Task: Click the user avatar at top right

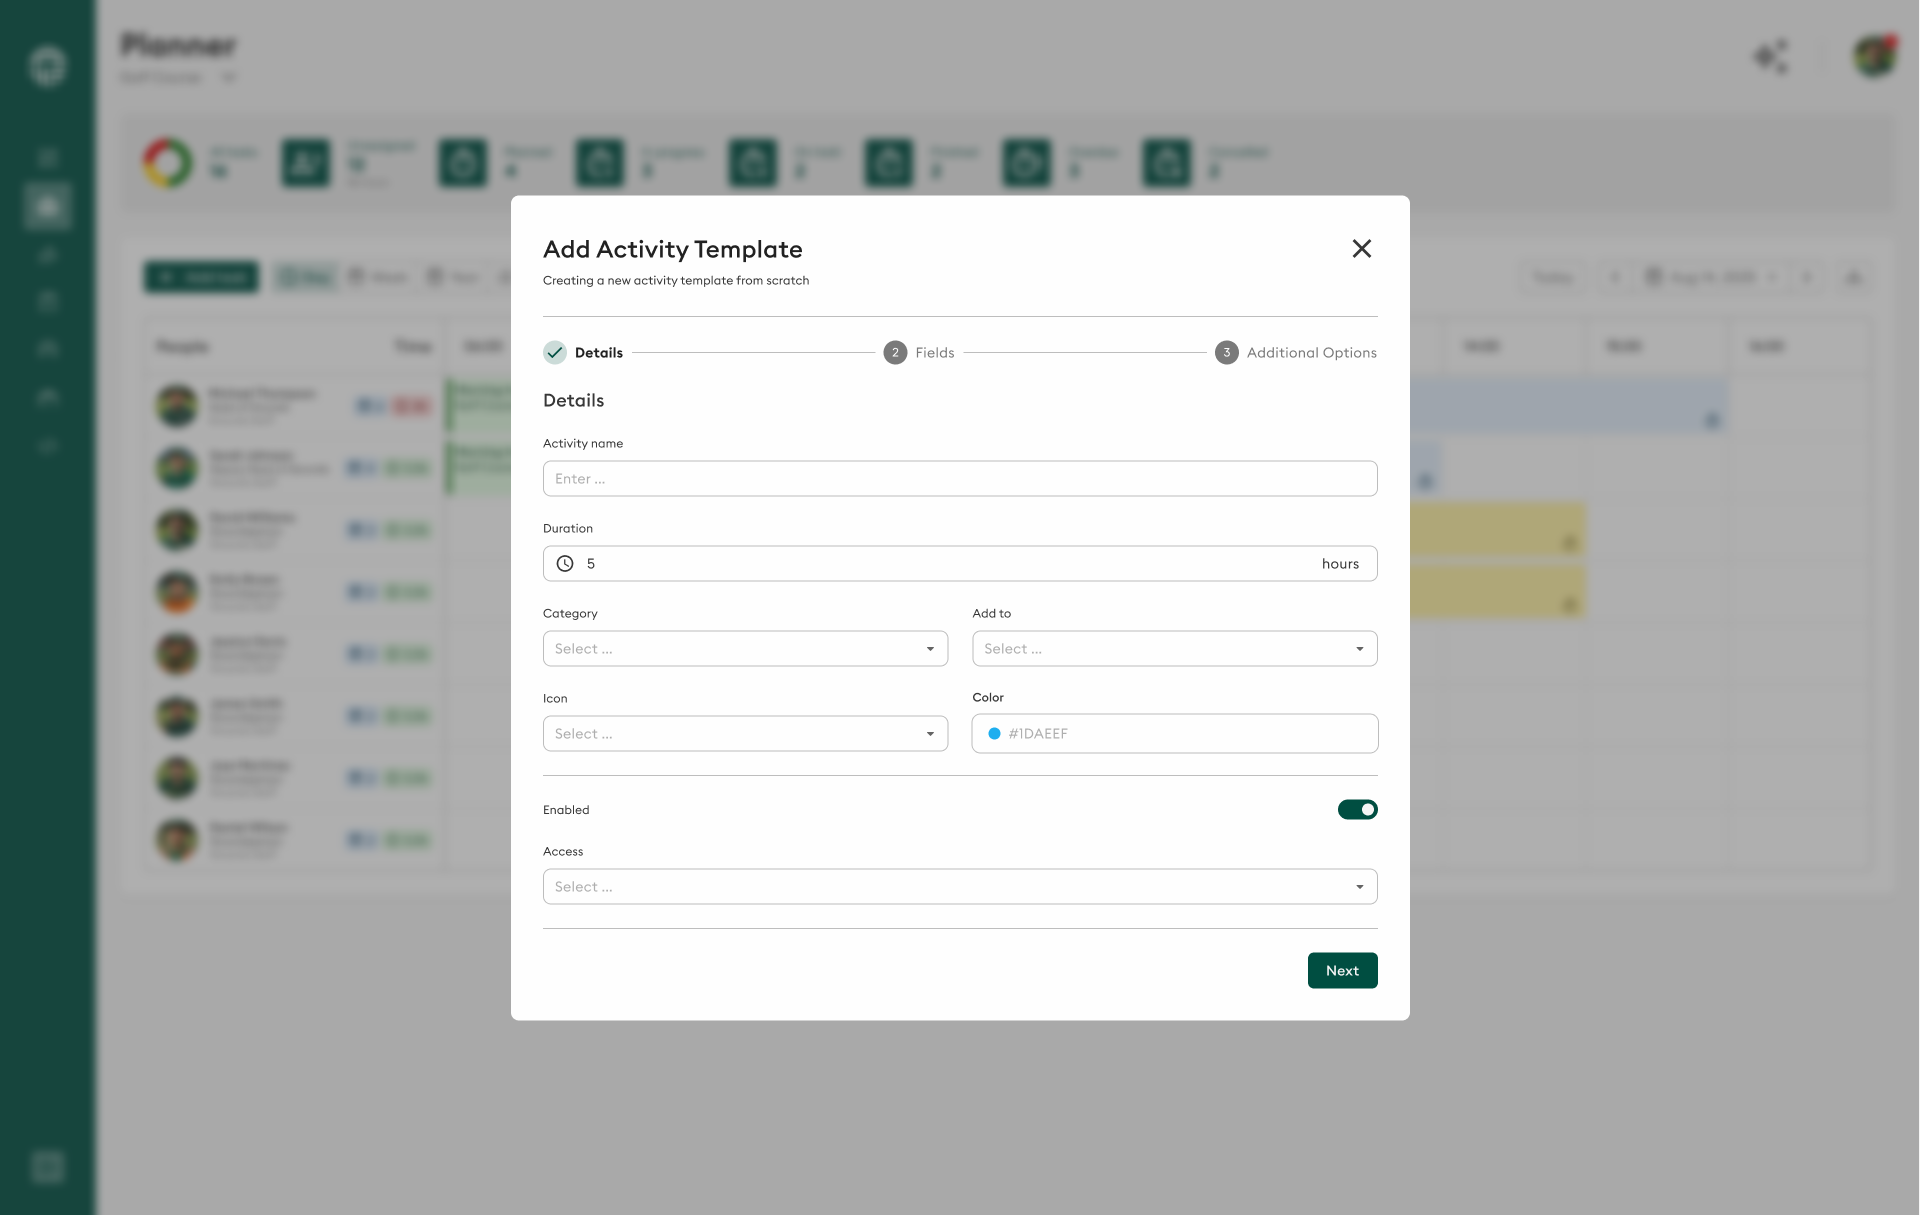Action: click(1875, 57)
